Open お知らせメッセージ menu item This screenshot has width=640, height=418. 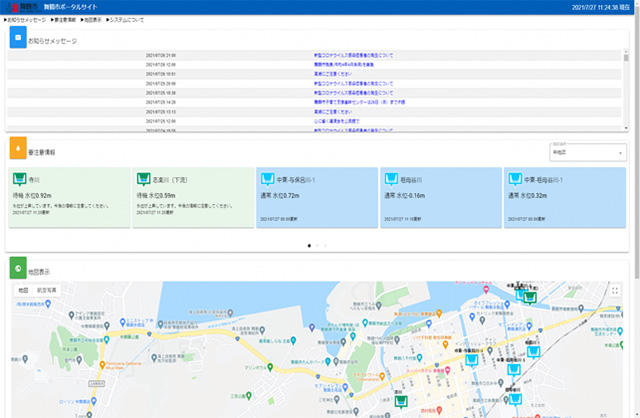click(25, 19)
